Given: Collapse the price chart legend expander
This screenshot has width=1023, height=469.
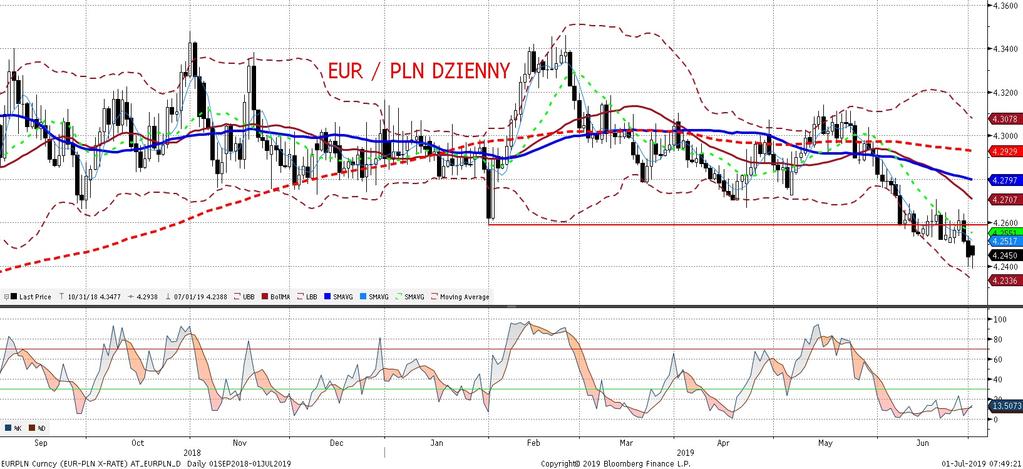Looking at the screenshot, I should pos(6,297).
